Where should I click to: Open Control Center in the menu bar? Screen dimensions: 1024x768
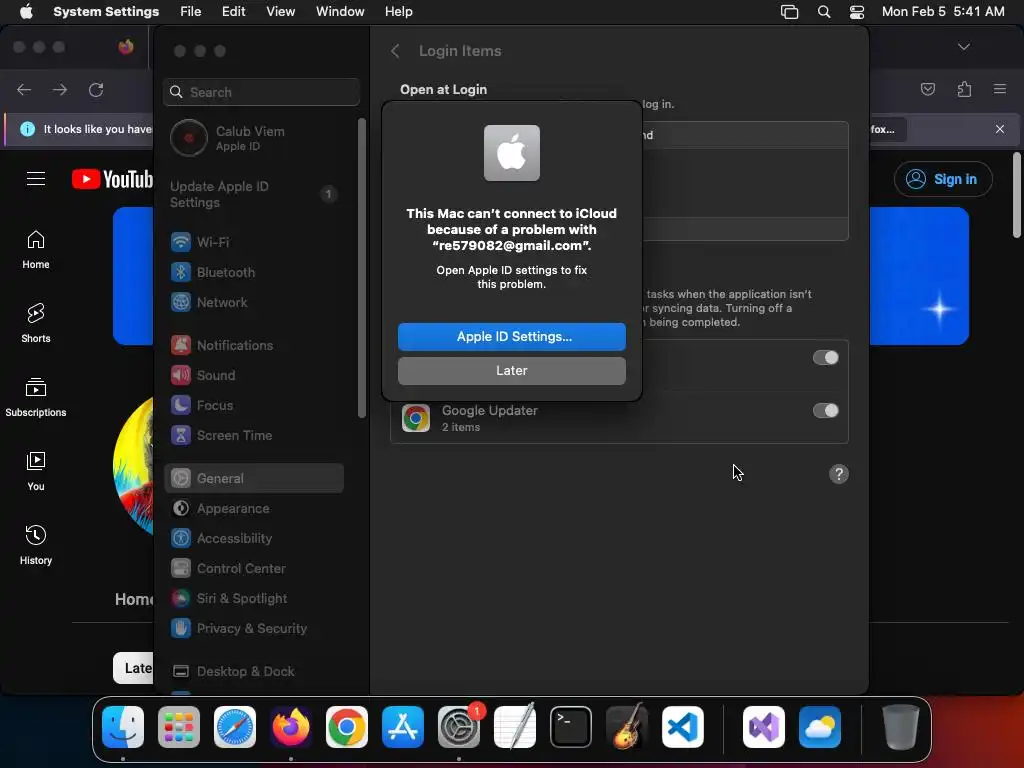pos(857,12)
